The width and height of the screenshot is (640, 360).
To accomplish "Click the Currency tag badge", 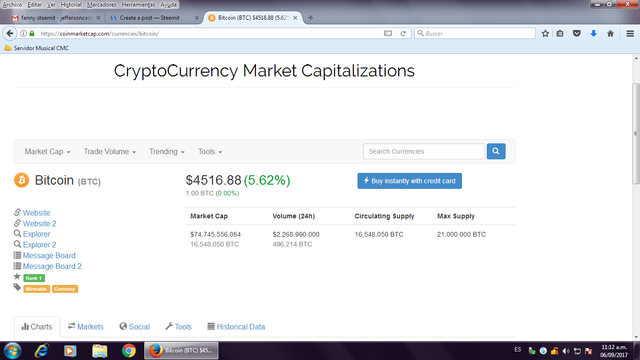I will point(64,289).
